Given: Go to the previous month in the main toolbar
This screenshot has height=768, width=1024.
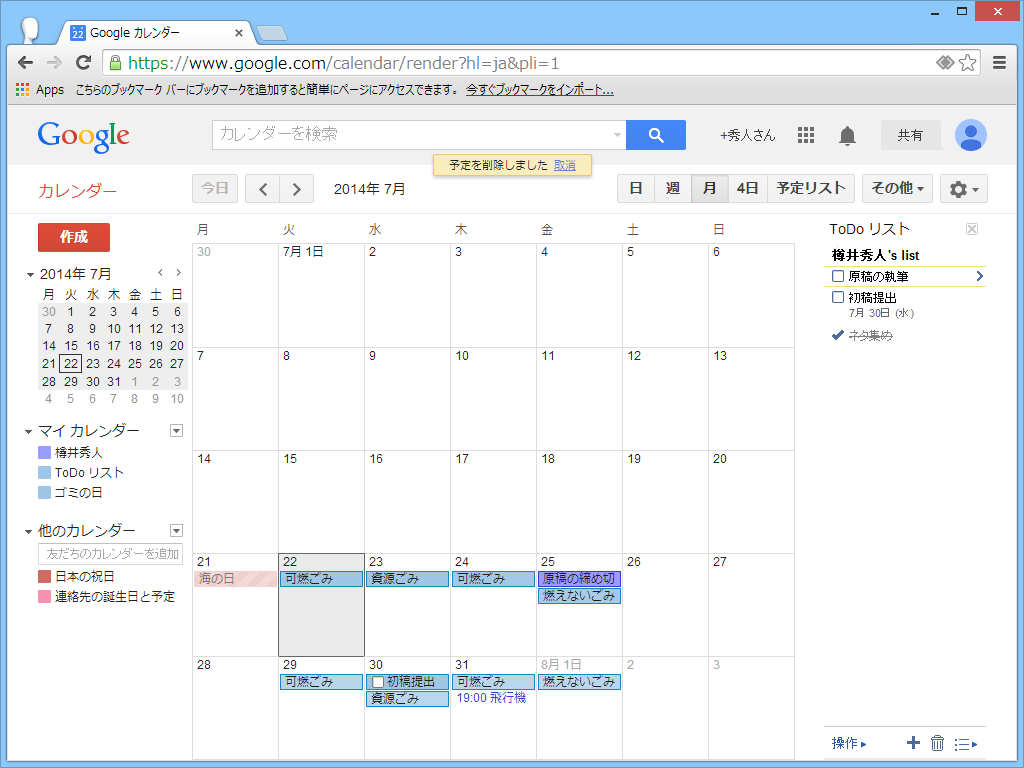Looking at the screenshot, I should [263, 189].
